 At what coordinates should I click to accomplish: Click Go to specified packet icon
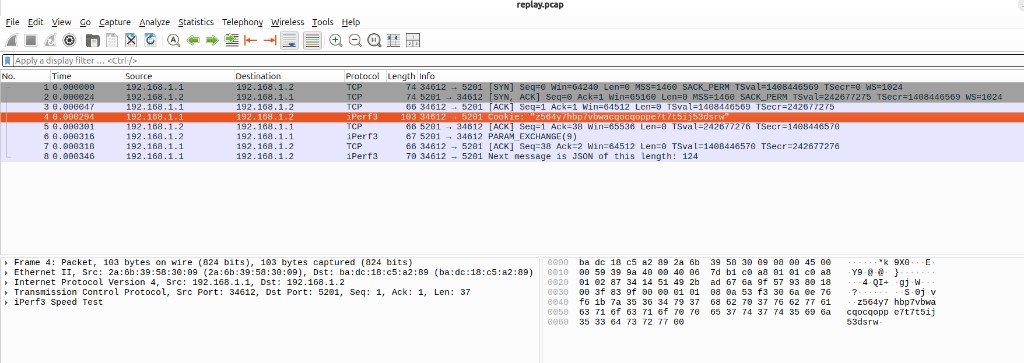coord(231,40)
